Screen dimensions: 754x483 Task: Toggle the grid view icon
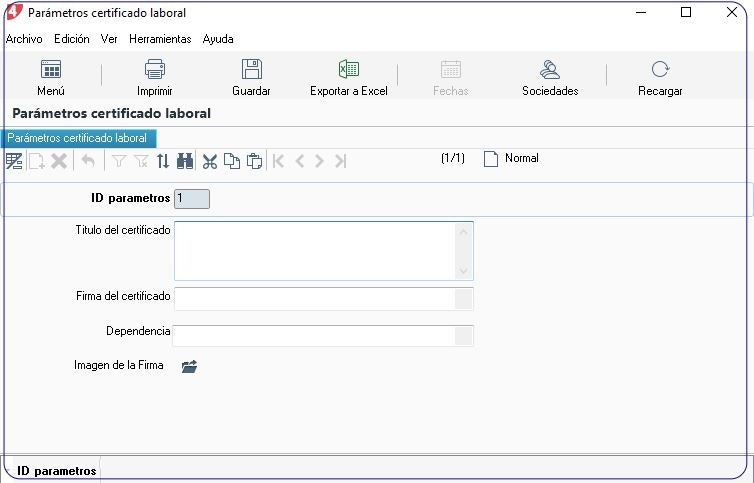coord(14,161)
